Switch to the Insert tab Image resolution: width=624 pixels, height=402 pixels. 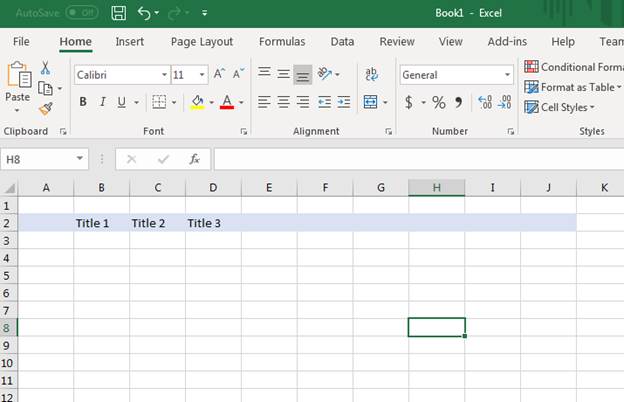coord(130,41)
